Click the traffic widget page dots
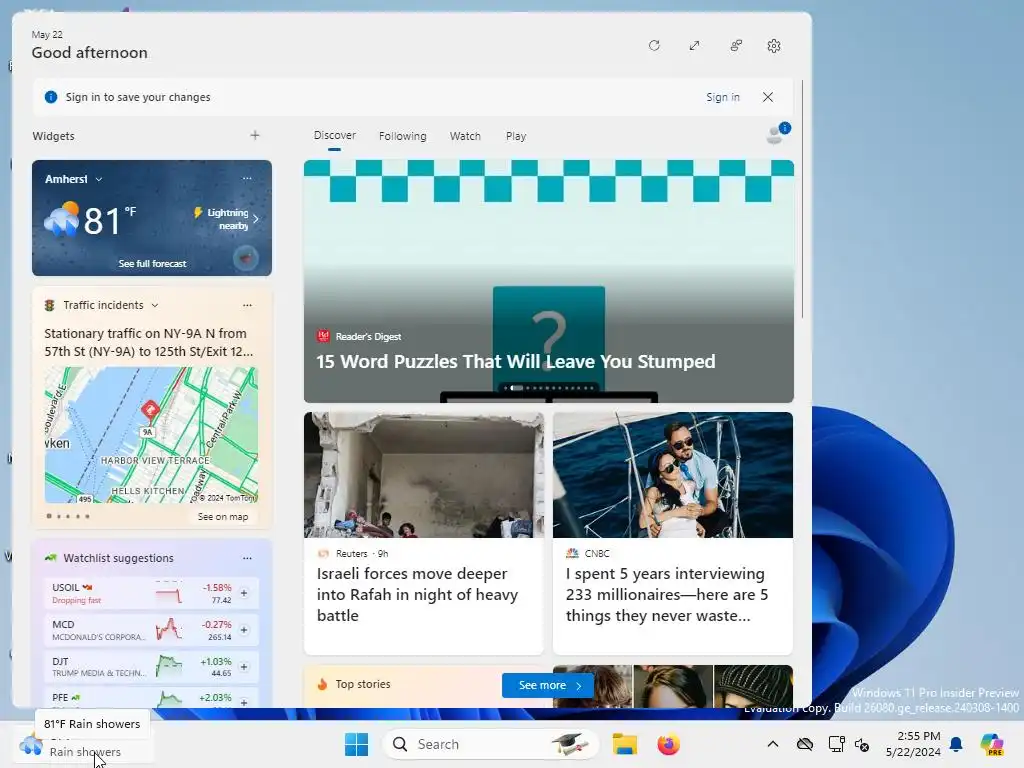The width and height of the screenshot is (1024, 768). click(x=68, y=517)
